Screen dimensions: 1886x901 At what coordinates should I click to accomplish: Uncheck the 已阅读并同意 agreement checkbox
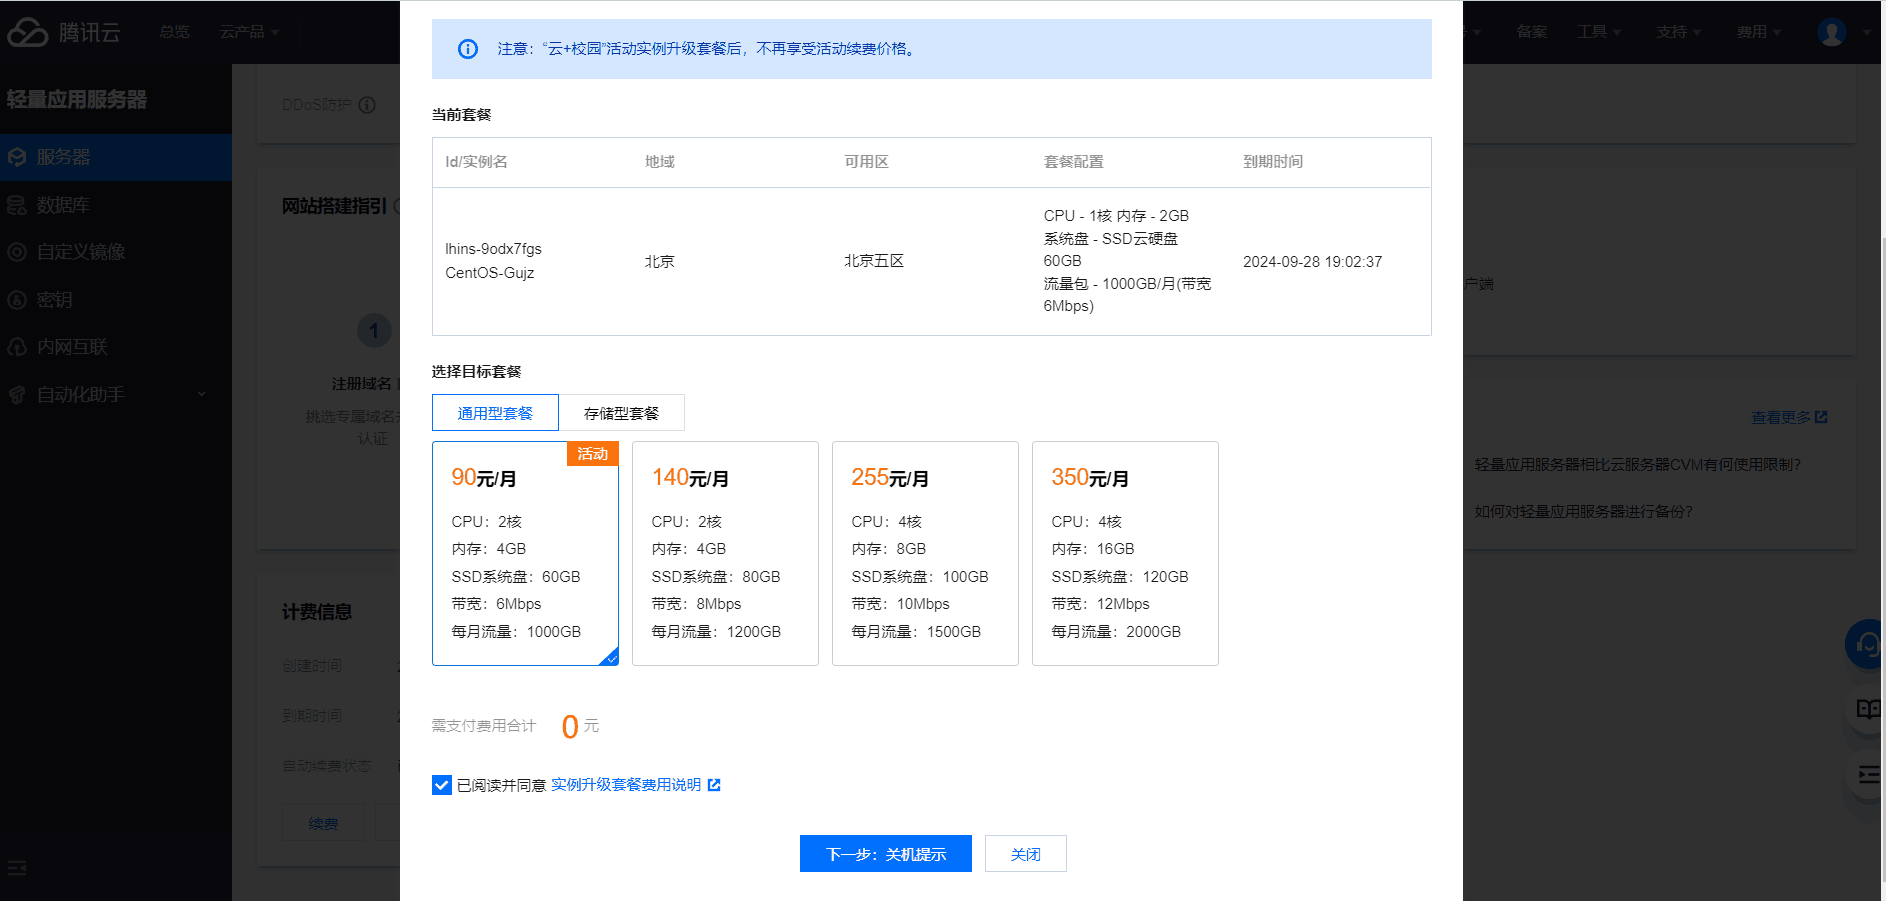(x=442, y=785)
